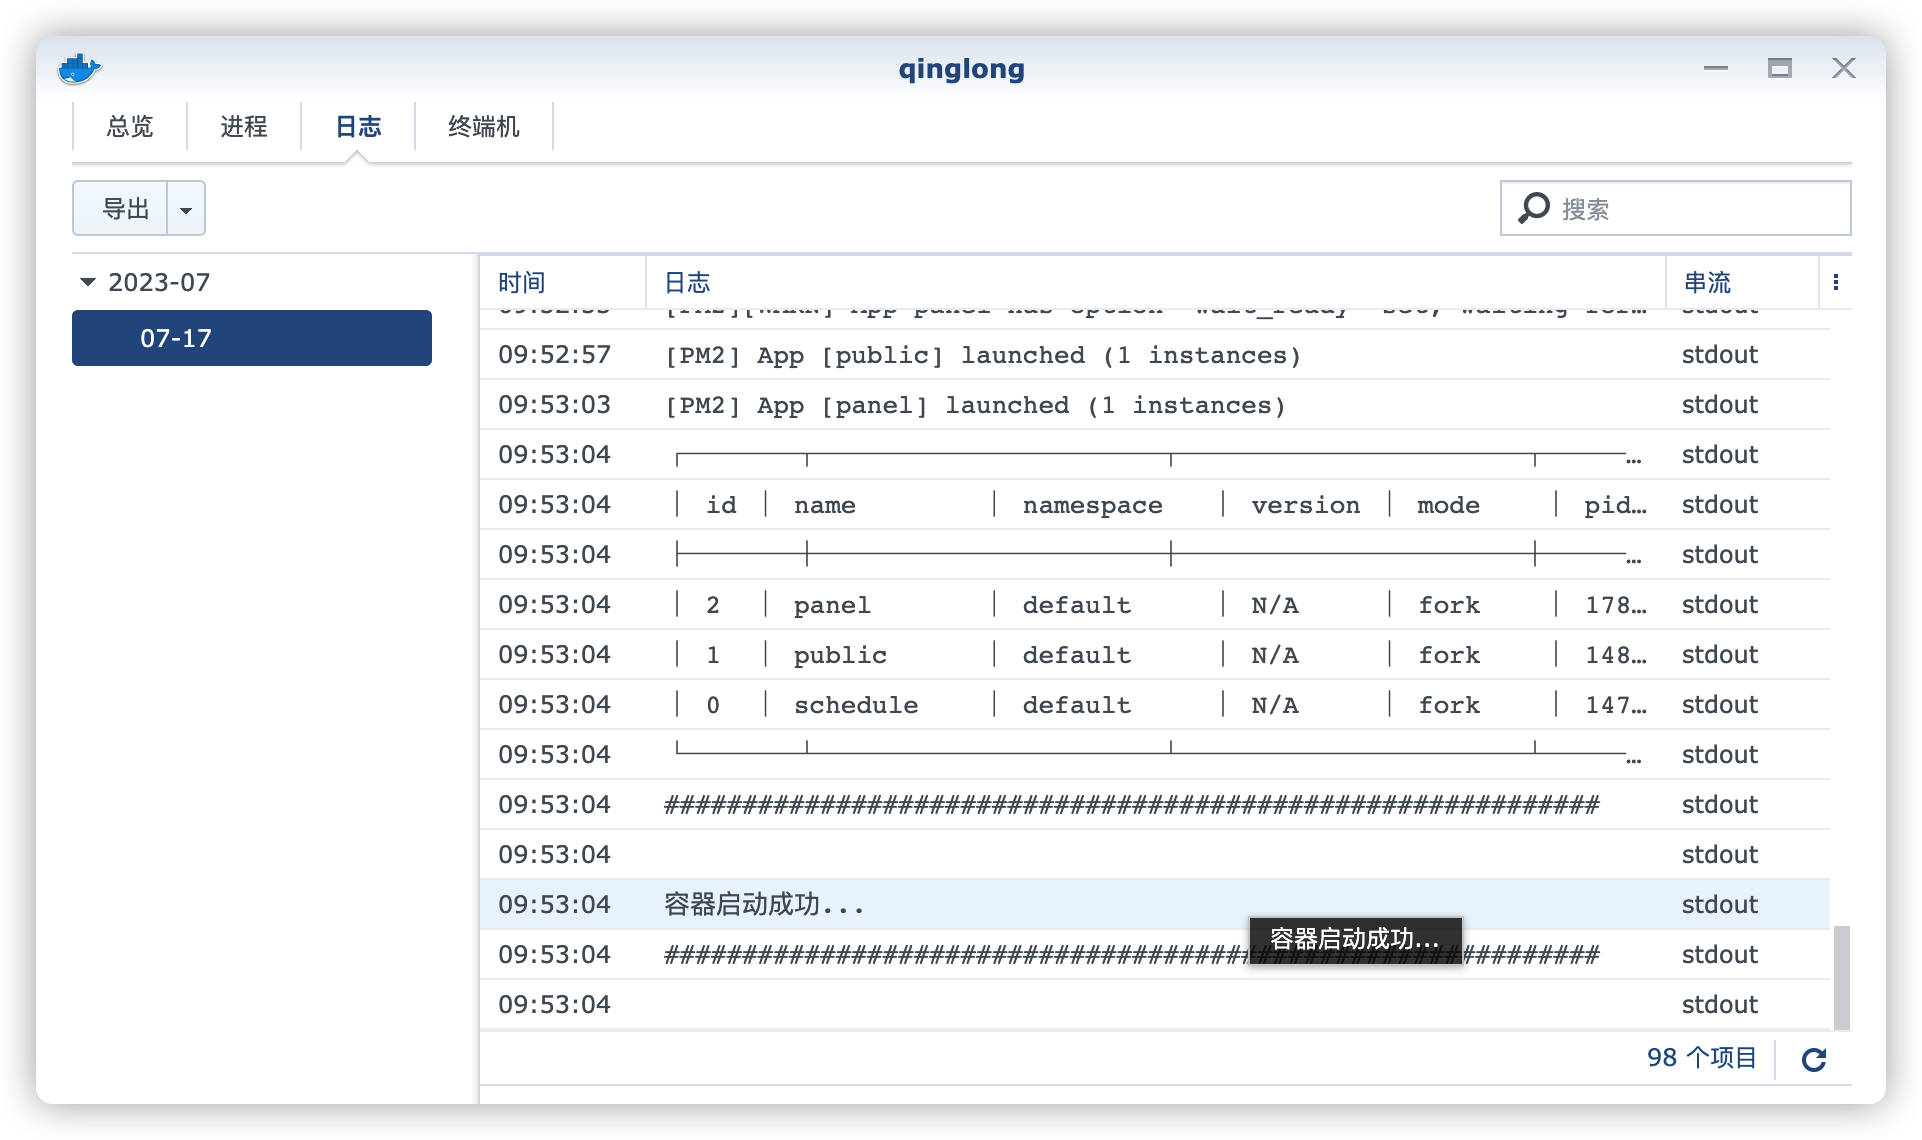Click the 导出 export button
This screenshot has height=1140, width=1922.
point(124,209)
